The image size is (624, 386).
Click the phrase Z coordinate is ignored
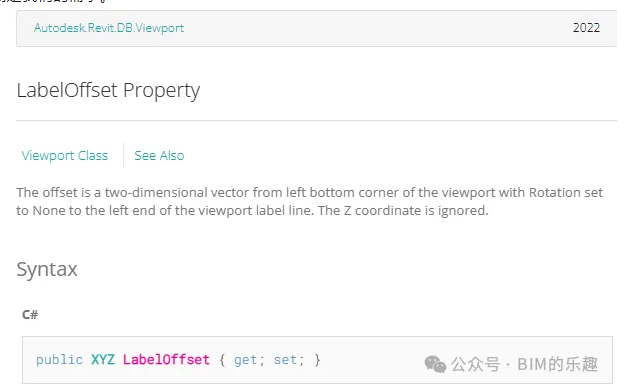pos(416,211)
